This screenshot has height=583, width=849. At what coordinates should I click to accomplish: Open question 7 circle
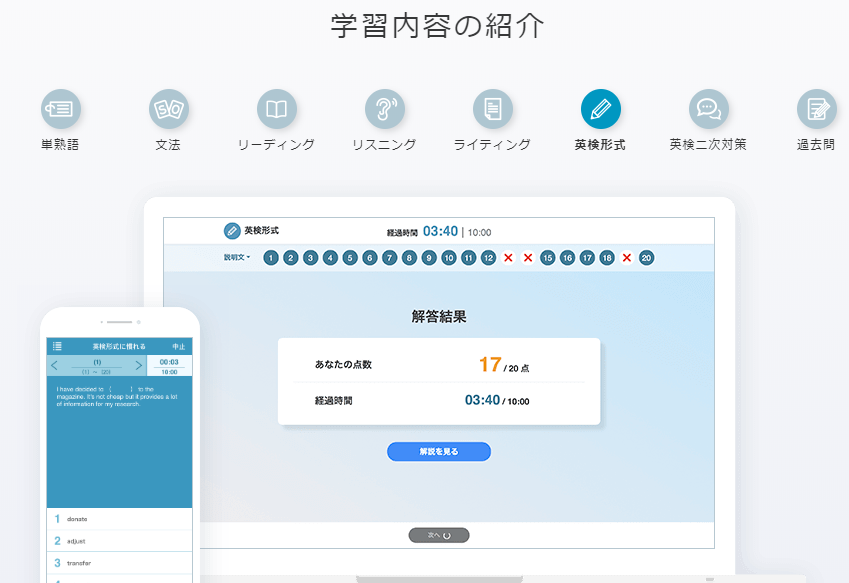(389, 258)
